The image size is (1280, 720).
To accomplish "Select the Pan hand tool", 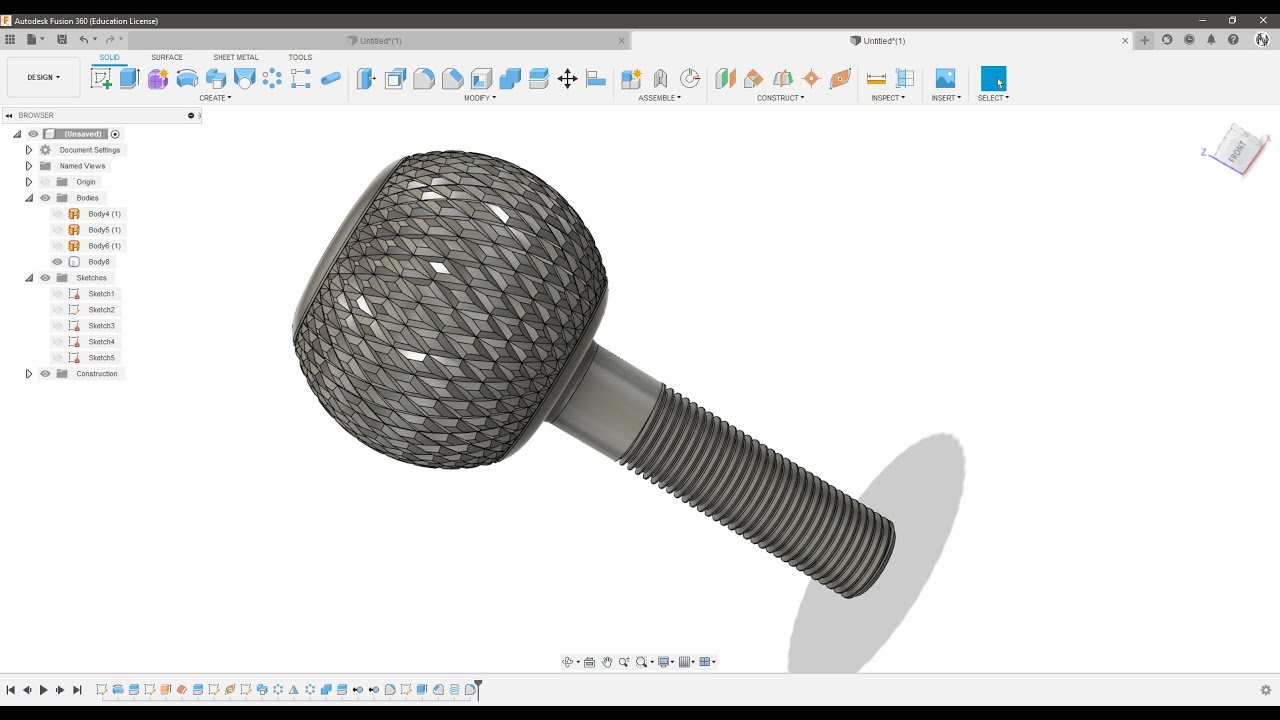I will point(607,662).
